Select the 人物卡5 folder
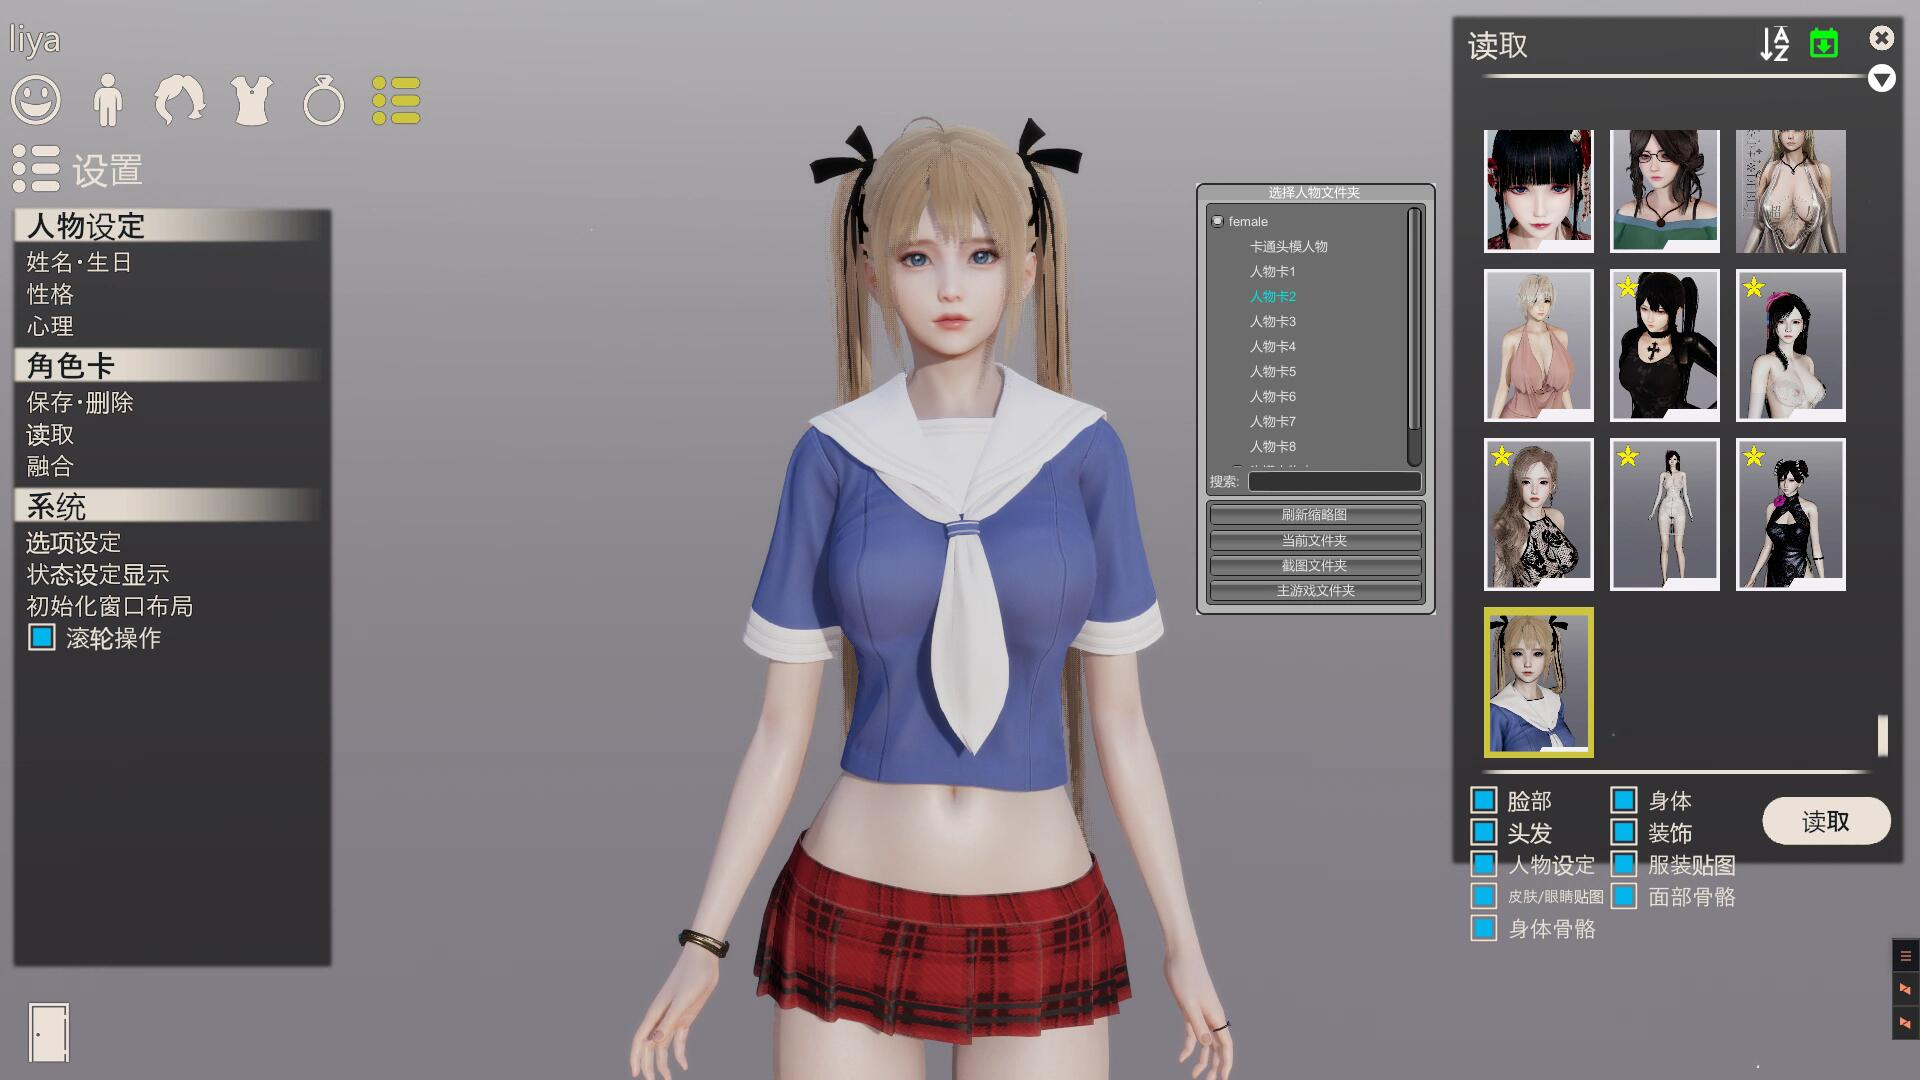 pyautogui.click(x=1272, y=371)
